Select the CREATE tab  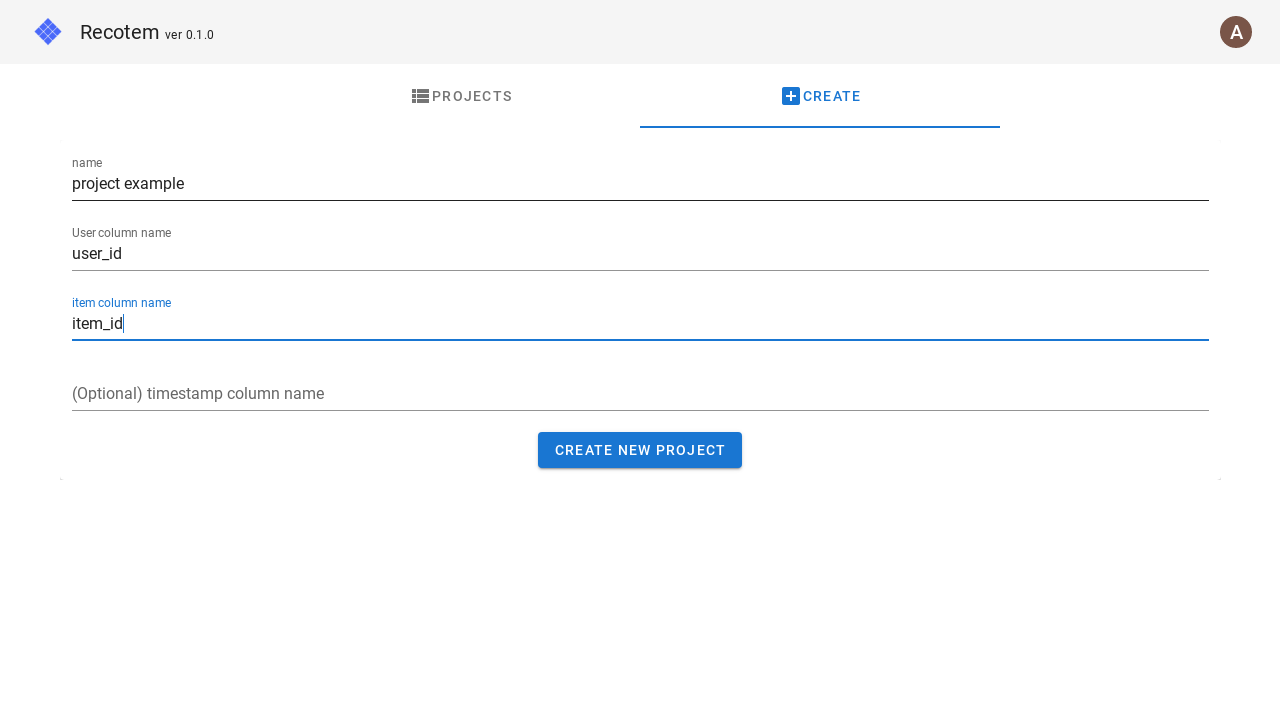(820, 96)
